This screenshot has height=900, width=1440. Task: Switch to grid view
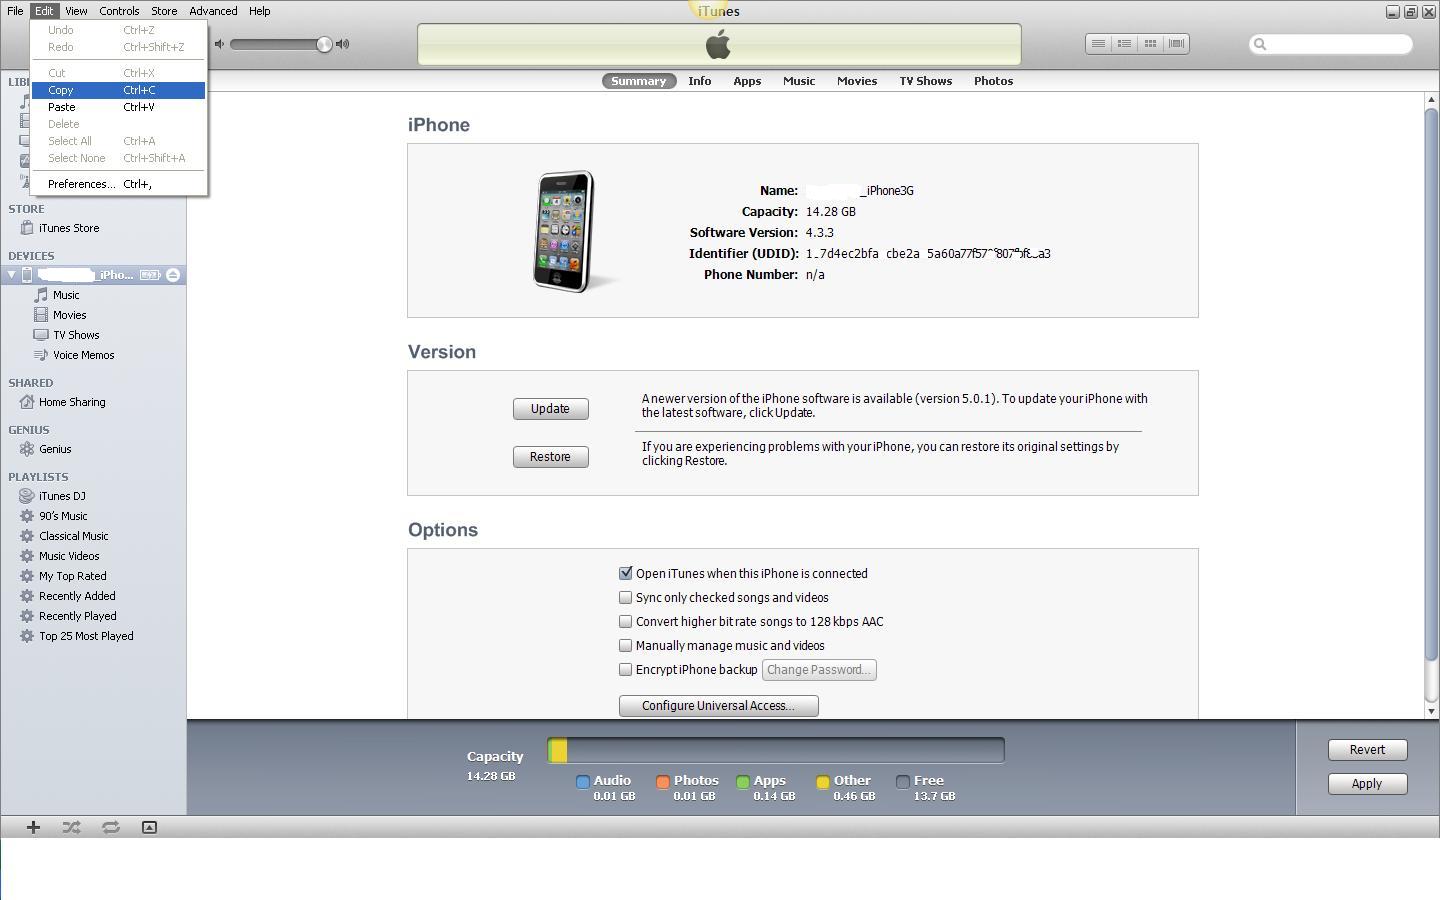point(1150,44)
